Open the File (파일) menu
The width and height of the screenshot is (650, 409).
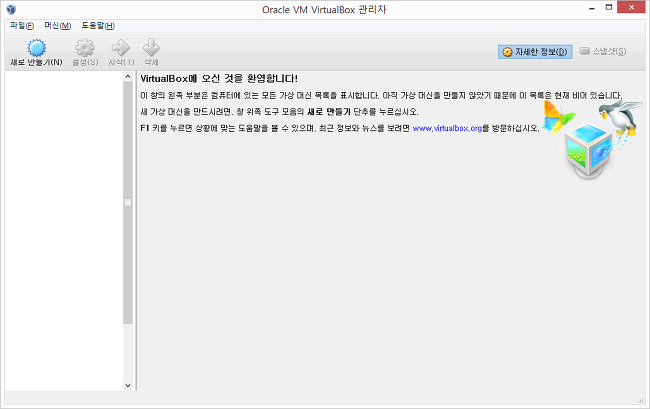pos(22,26)
